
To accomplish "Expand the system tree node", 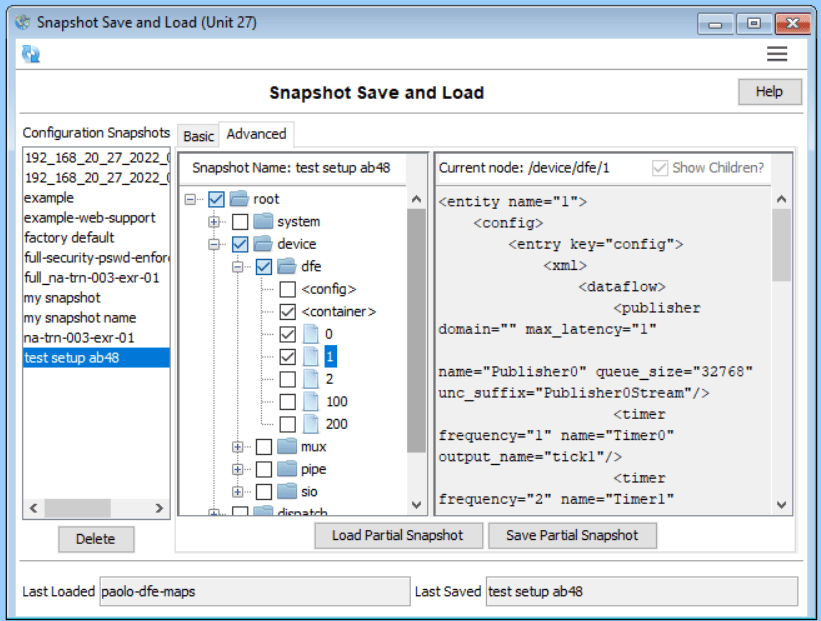I will click(214, 222).
